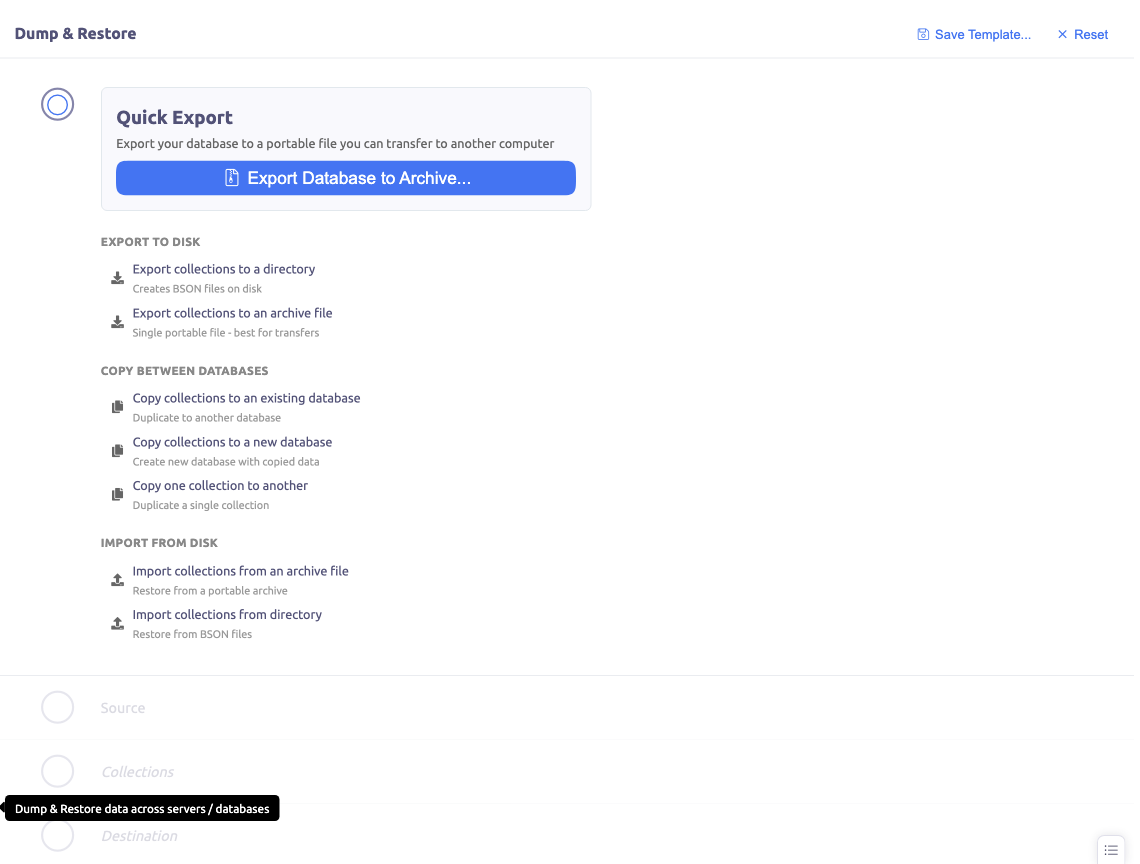Click the Save Template floppy disk icon
This screenshot has width=1140, height=864.
point(923,34)
